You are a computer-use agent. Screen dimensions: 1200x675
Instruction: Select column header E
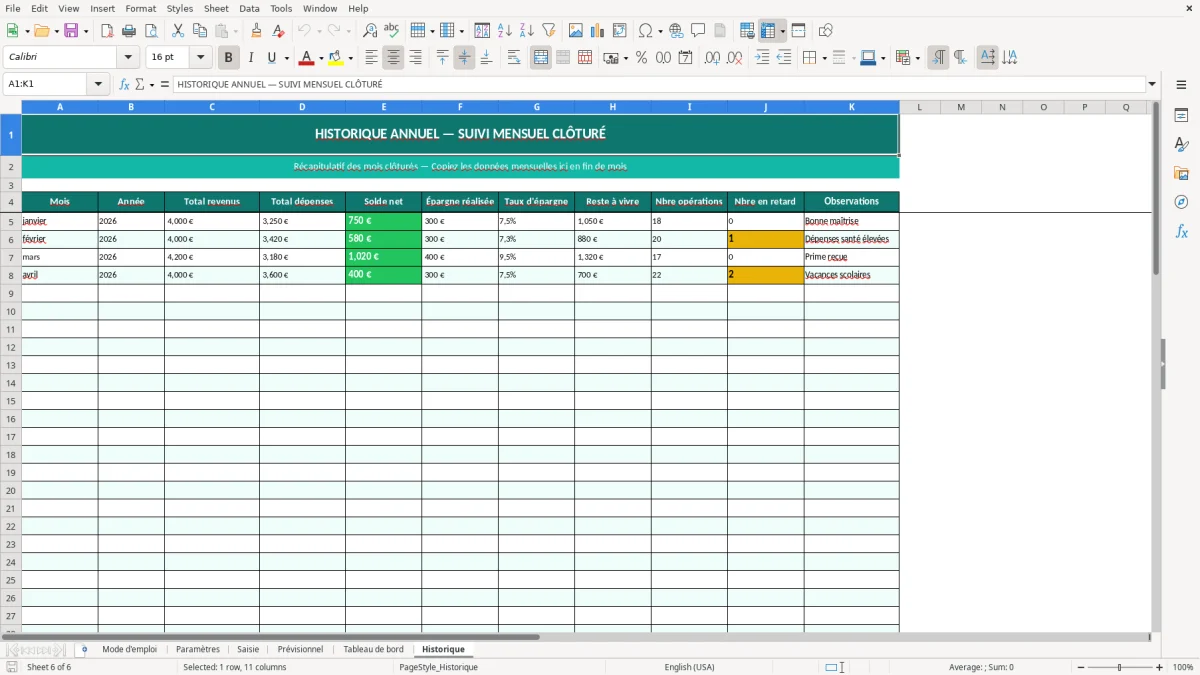(383, 107)
